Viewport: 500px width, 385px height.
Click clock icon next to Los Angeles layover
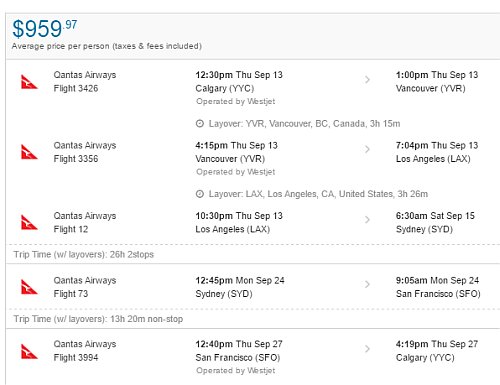pyautogui.click(x=200, y=194)
